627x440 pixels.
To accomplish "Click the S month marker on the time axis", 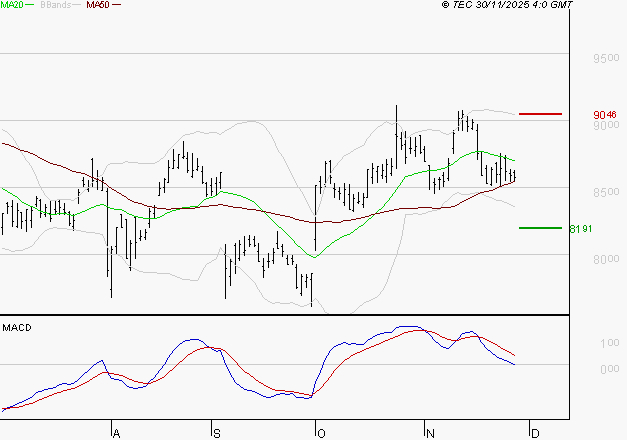I will click(217, 434).
